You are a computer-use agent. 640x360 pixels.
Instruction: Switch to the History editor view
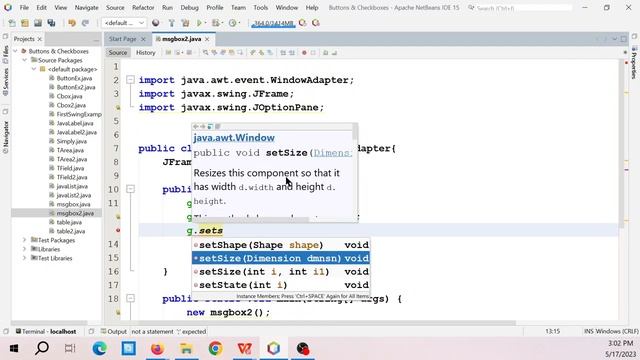click(x=146, y=53)
